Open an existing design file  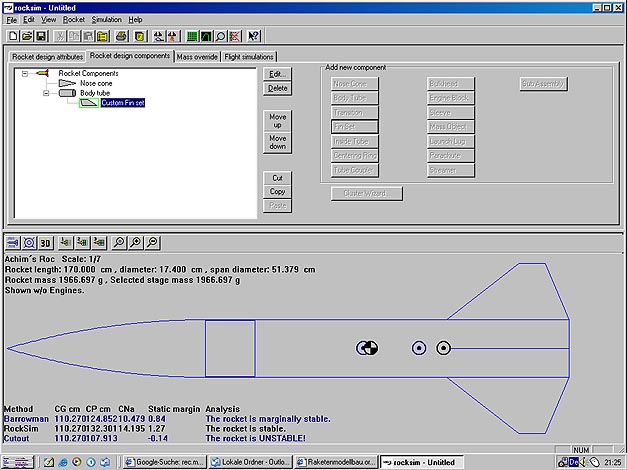click(27, 36)
